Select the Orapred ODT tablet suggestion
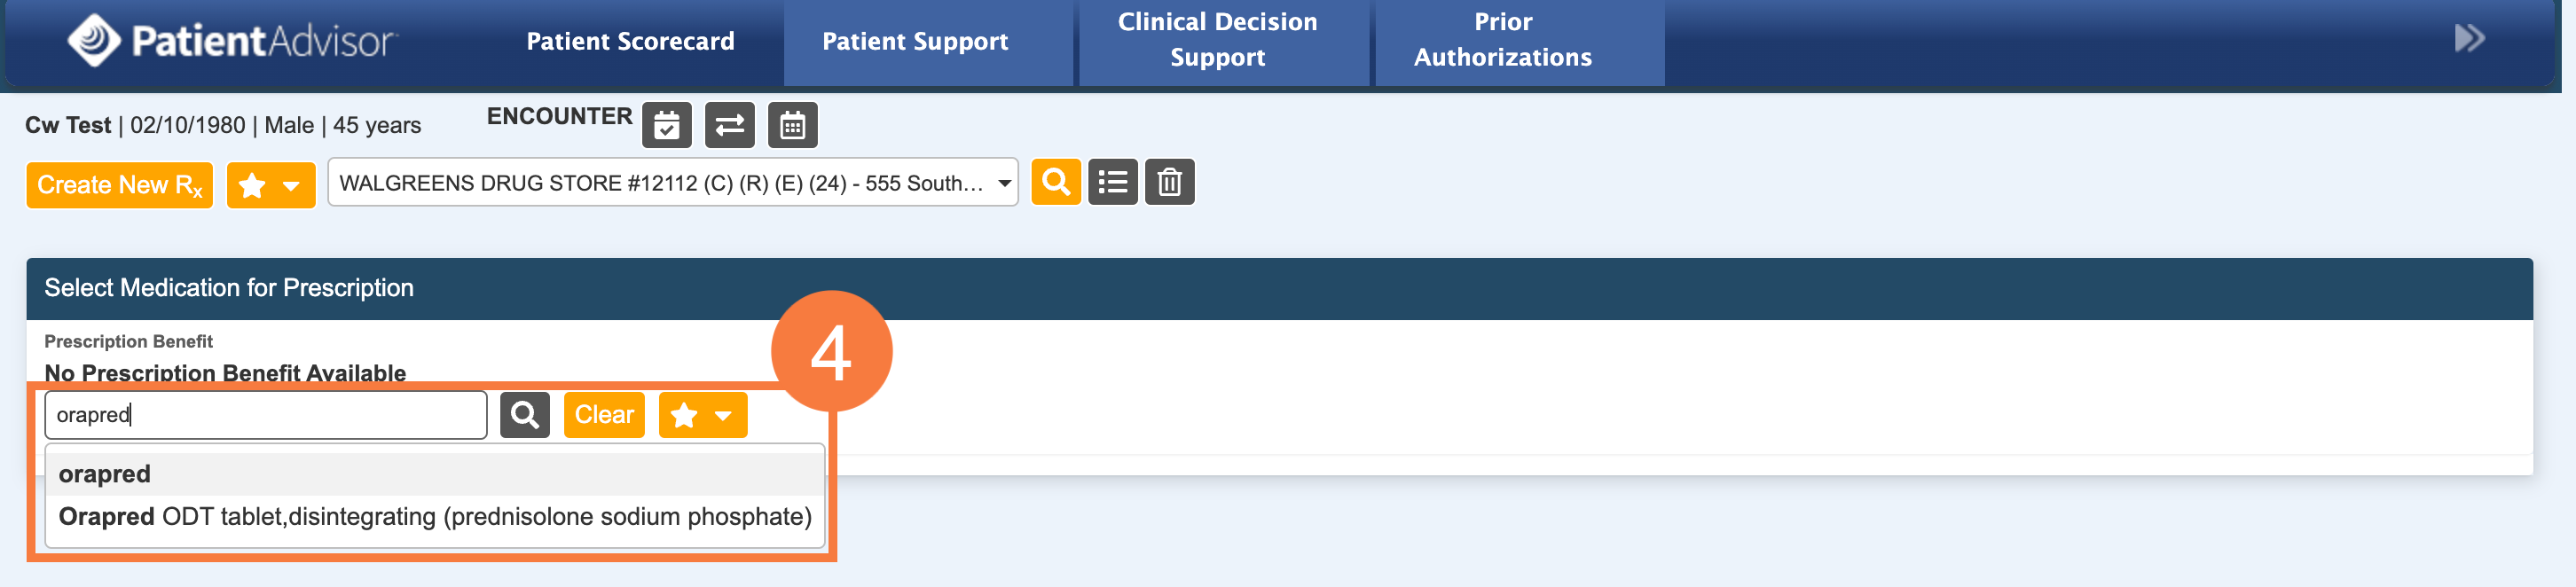 point(435,517)
